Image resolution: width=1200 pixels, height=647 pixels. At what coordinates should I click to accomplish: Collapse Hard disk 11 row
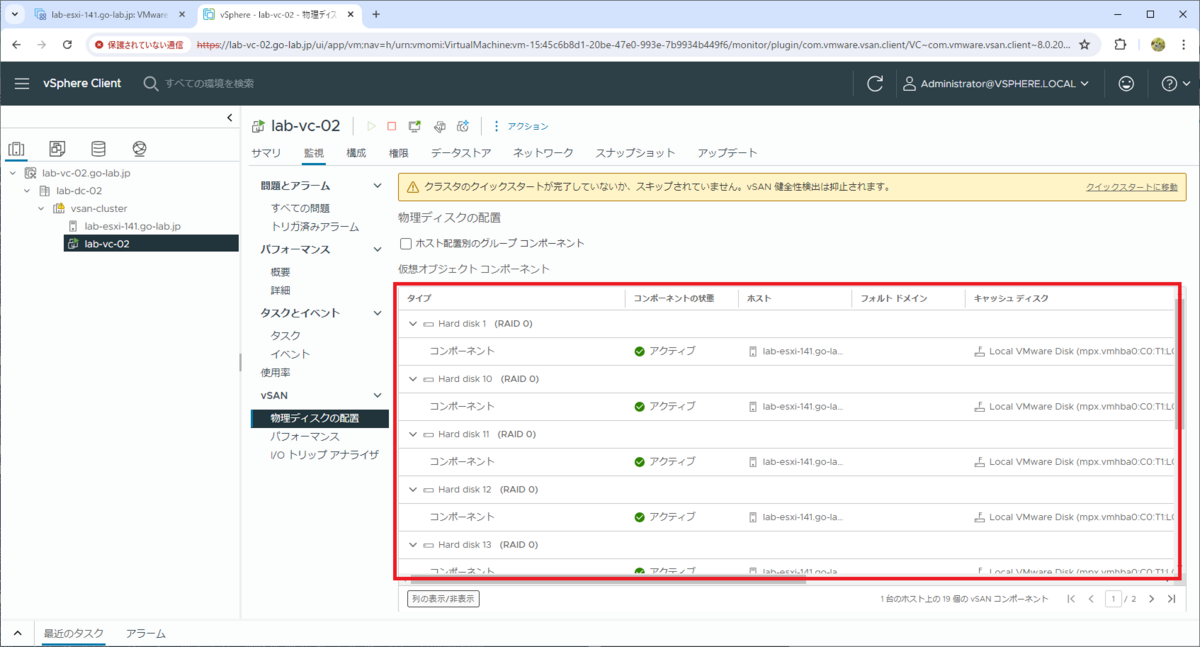coord(413,434)
